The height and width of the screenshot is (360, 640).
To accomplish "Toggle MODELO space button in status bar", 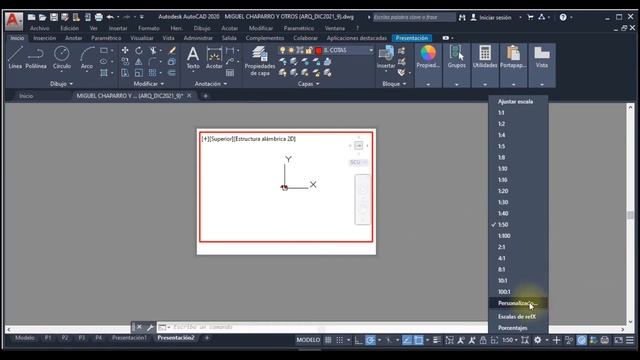I will 308,340.
